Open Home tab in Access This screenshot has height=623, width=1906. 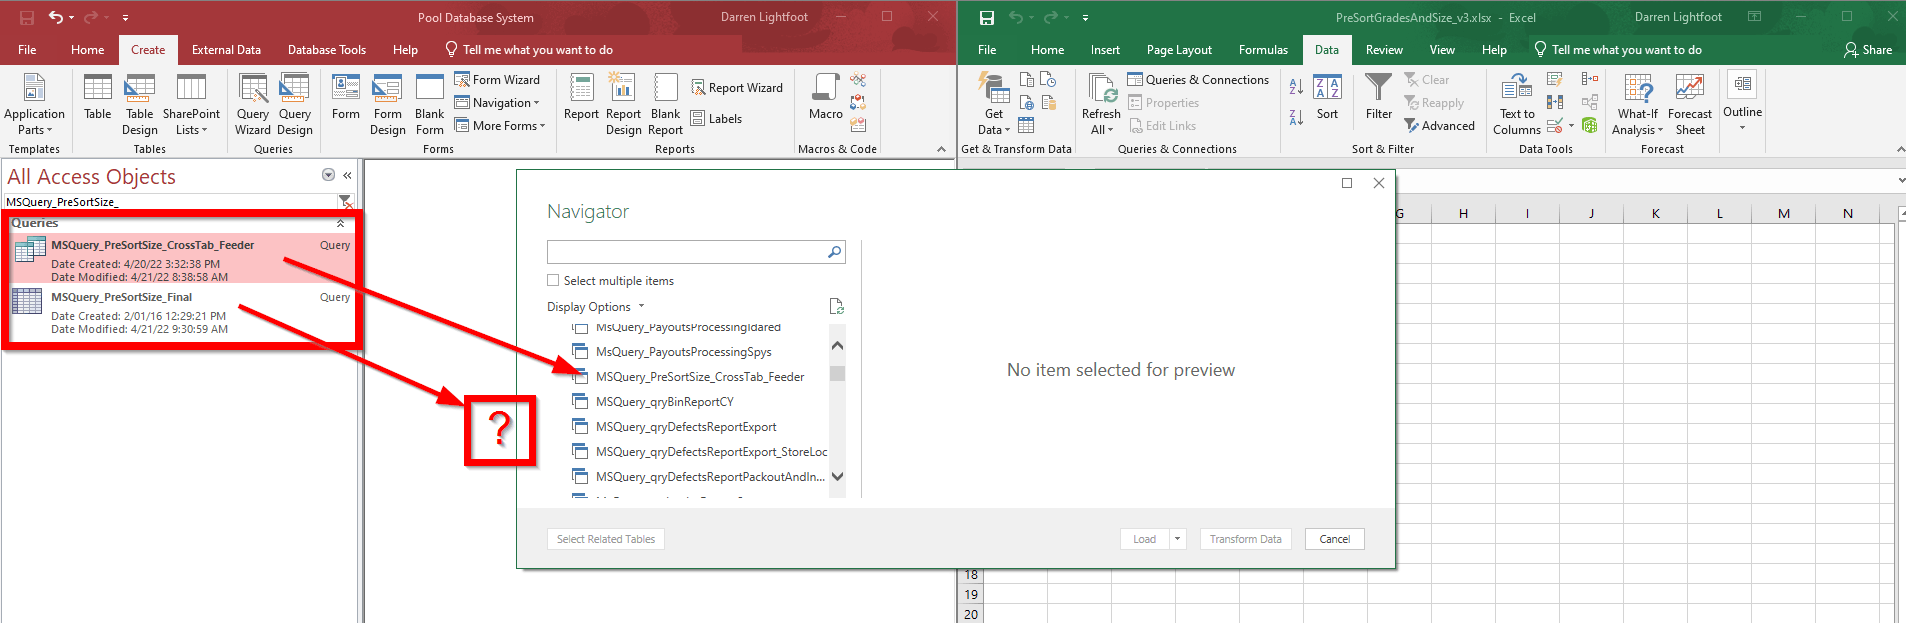coord(87,50)
